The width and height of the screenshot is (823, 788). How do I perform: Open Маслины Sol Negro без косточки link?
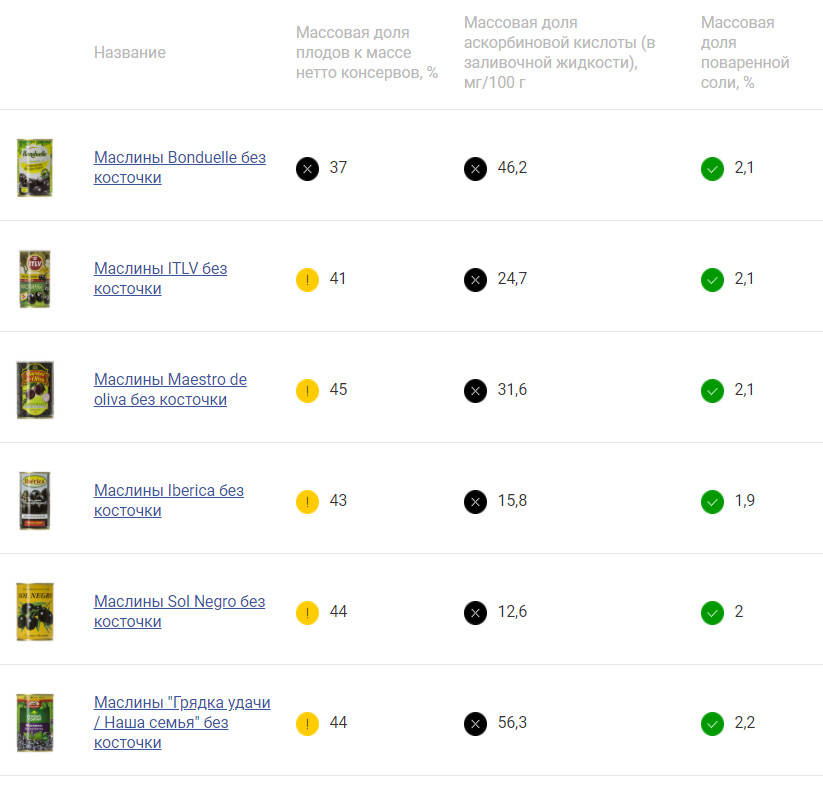[x=180, y=611]
